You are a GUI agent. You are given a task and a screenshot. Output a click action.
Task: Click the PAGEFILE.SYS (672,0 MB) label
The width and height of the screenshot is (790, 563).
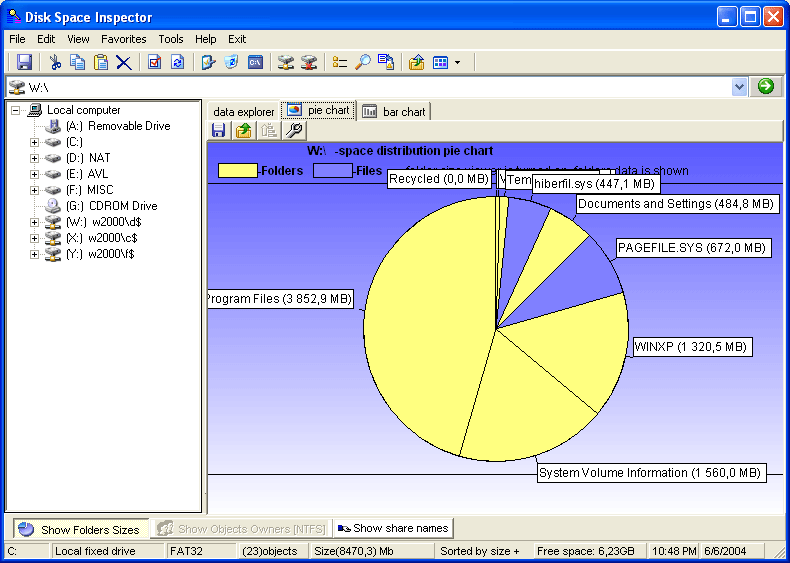[694, 247]
